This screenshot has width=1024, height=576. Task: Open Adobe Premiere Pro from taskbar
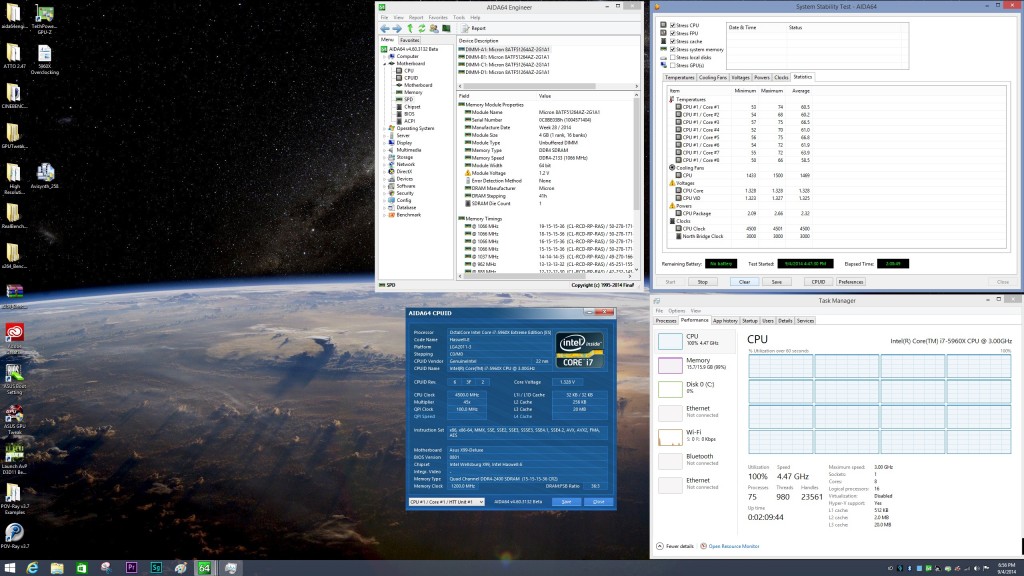tap(131, 568)
